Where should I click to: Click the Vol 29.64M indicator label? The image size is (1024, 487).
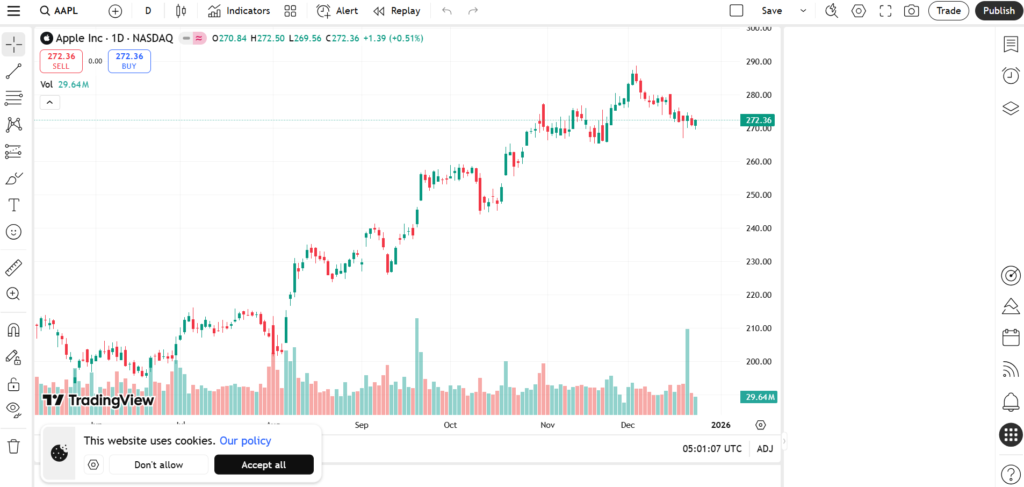point(65,84)
